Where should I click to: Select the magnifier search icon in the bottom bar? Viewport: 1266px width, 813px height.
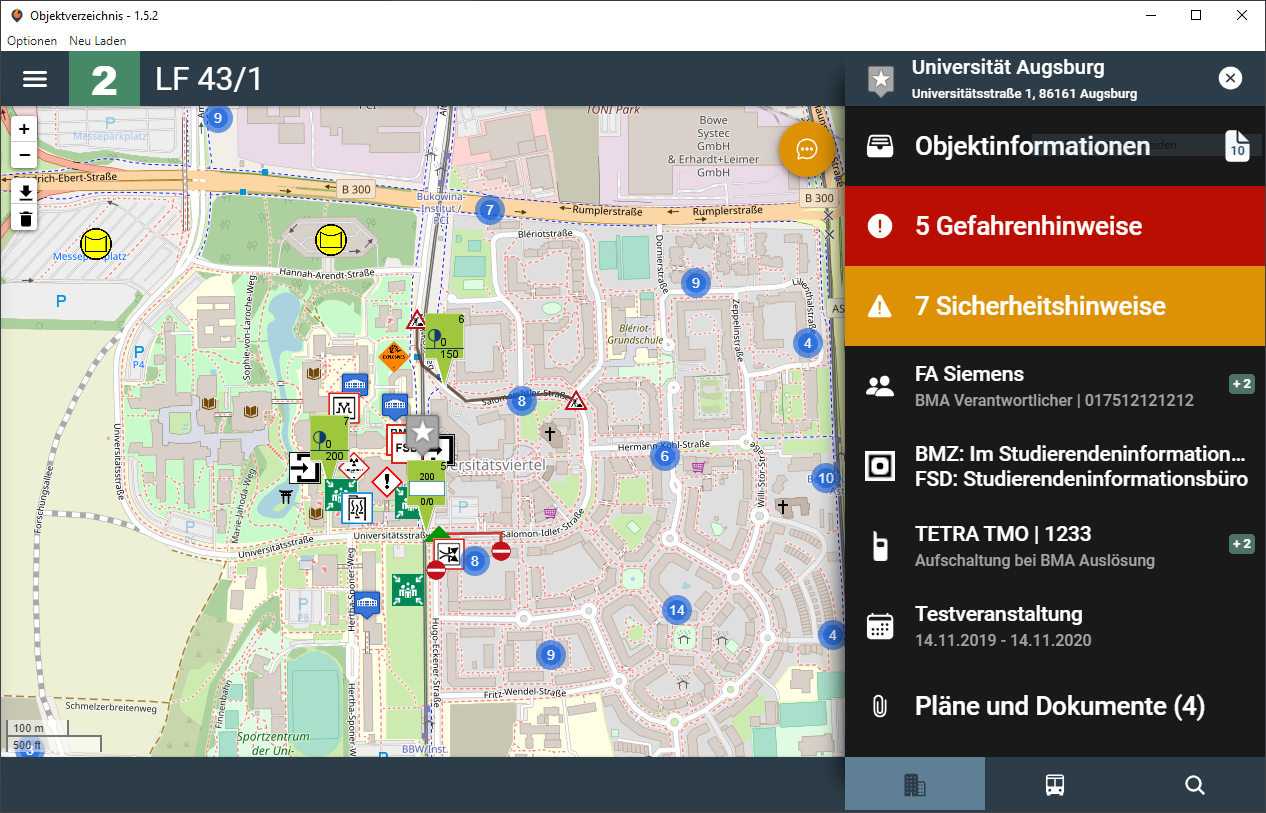[1194, 785]
